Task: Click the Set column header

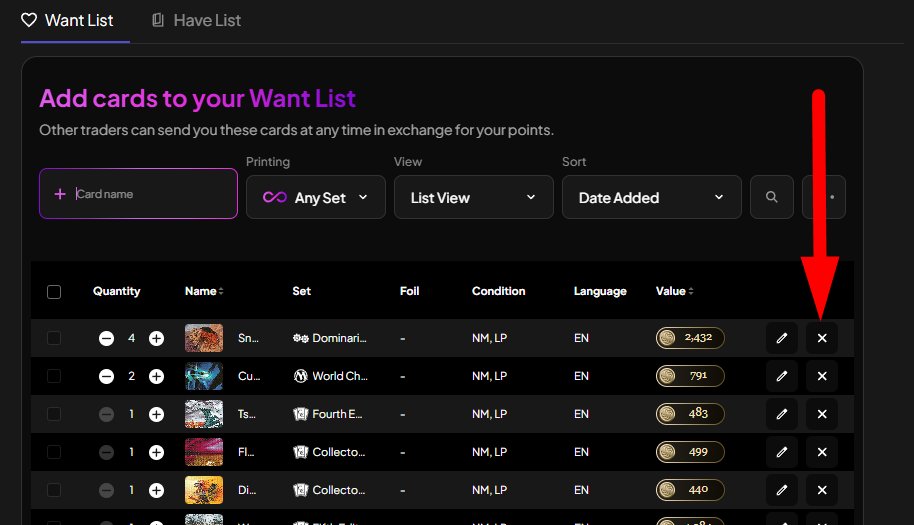Action: pos(301,291)
